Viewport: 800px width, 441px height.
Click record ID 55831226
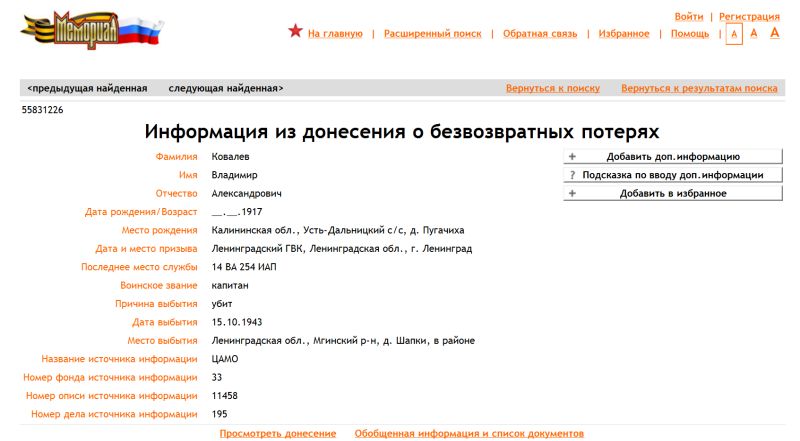[42, 110]
